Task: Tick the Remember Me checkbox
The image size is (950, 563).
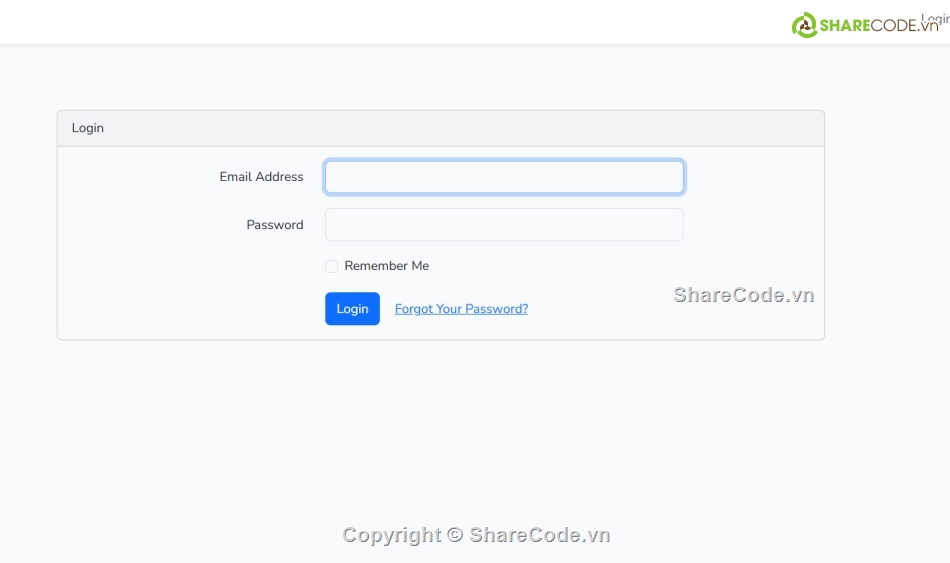Action: coord(331,266)
